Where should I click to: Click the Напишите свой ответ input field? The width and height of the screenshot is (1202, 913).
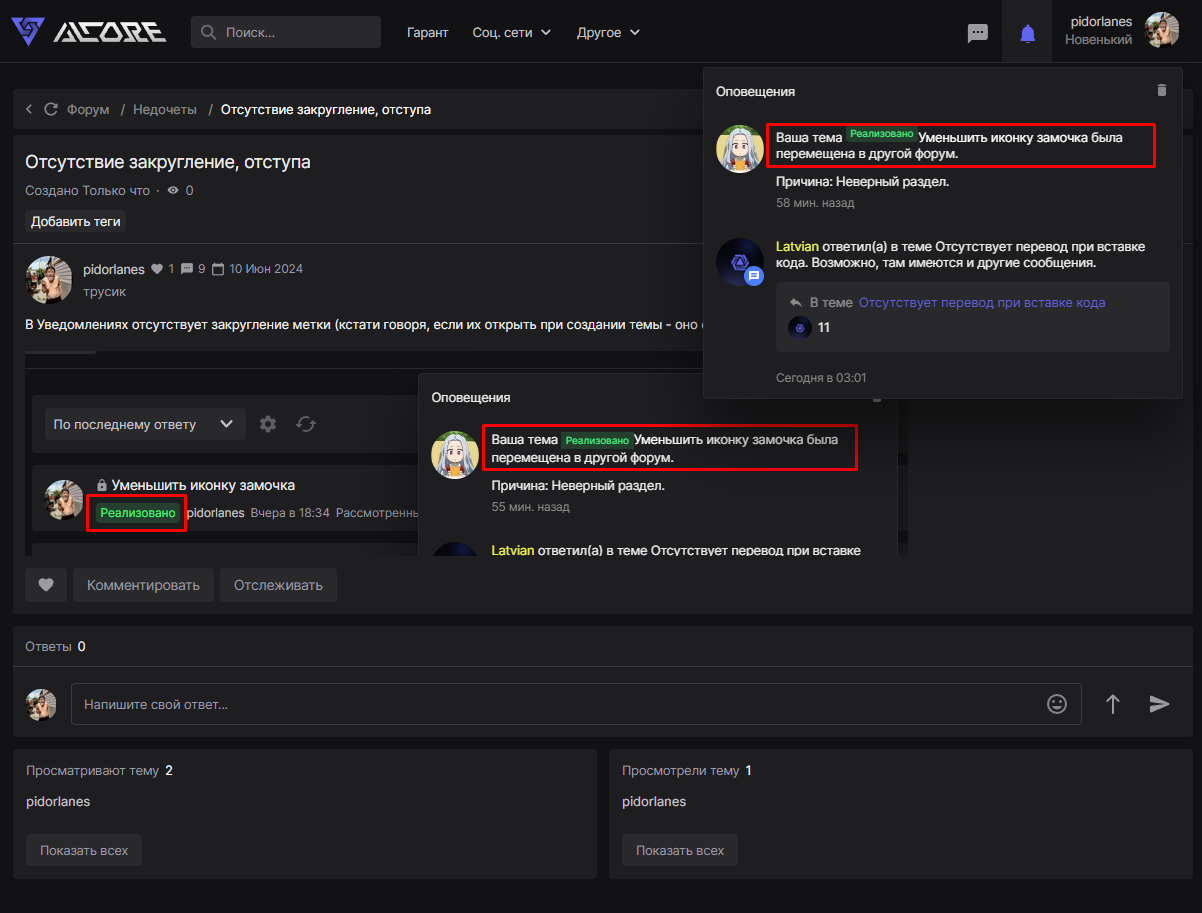(x=560, y=704)
